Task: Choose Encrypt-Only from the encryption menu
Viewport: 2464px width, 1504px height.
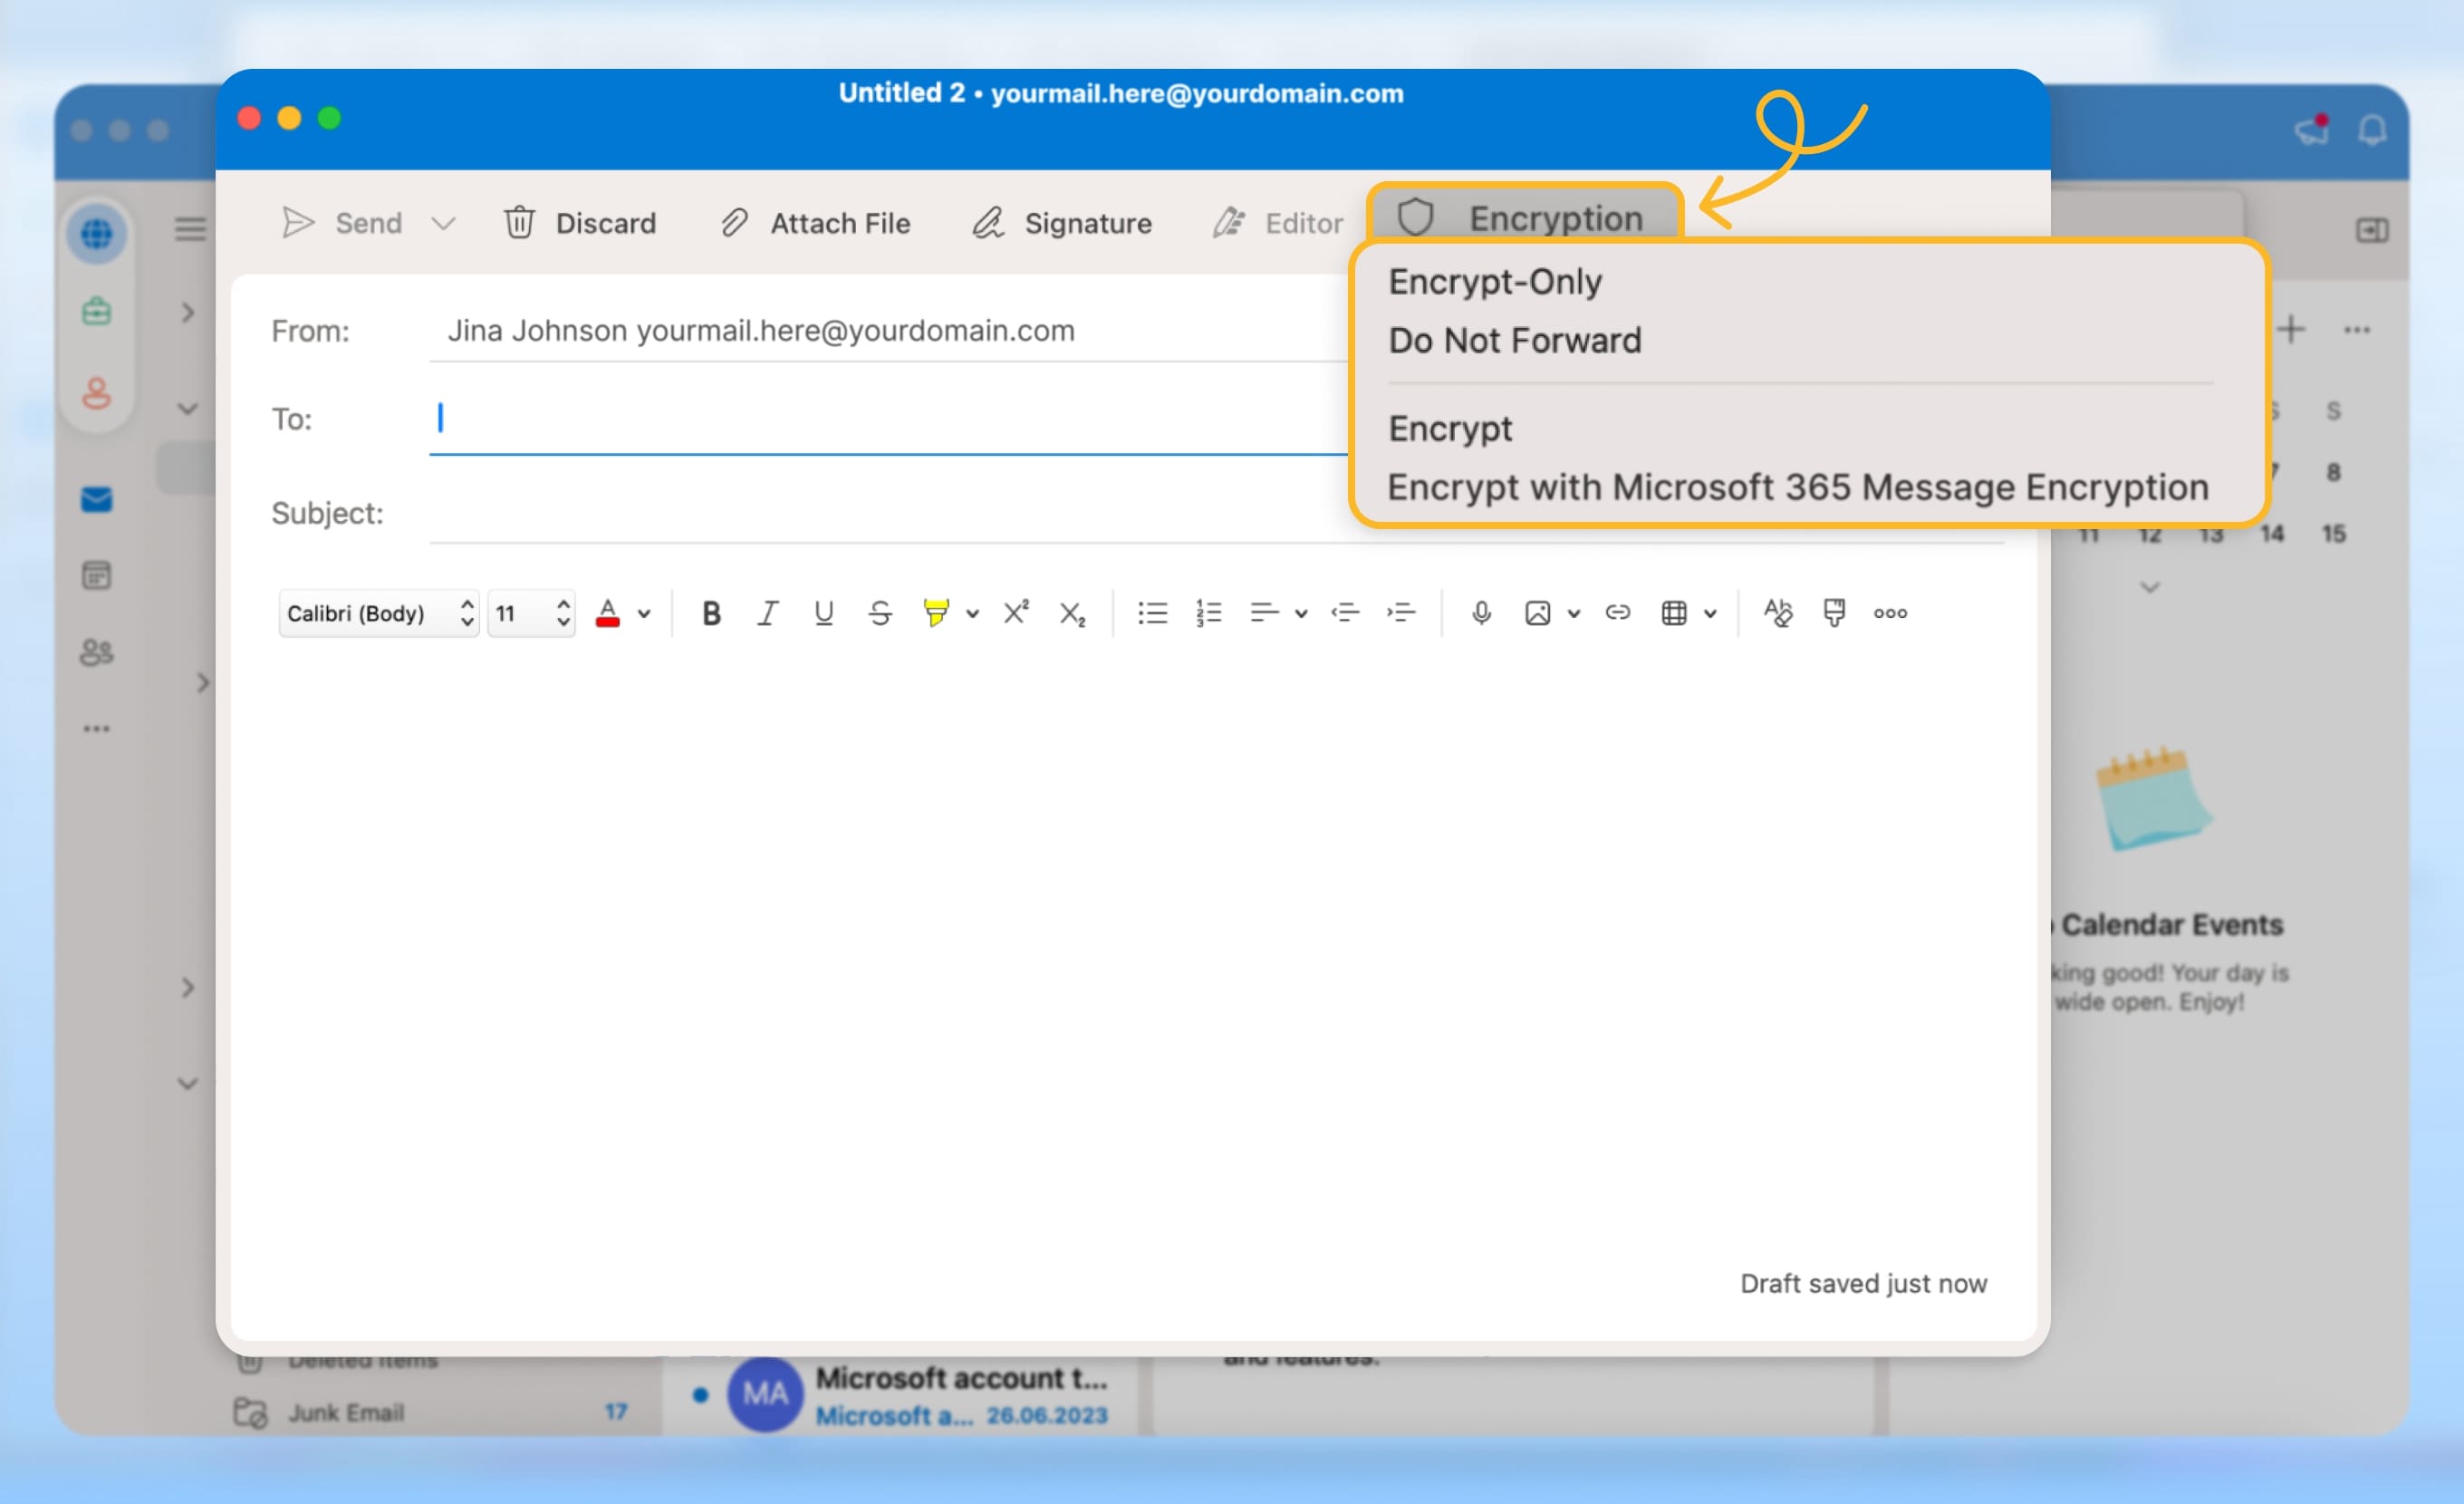Action: click(x=1494, y=282)
